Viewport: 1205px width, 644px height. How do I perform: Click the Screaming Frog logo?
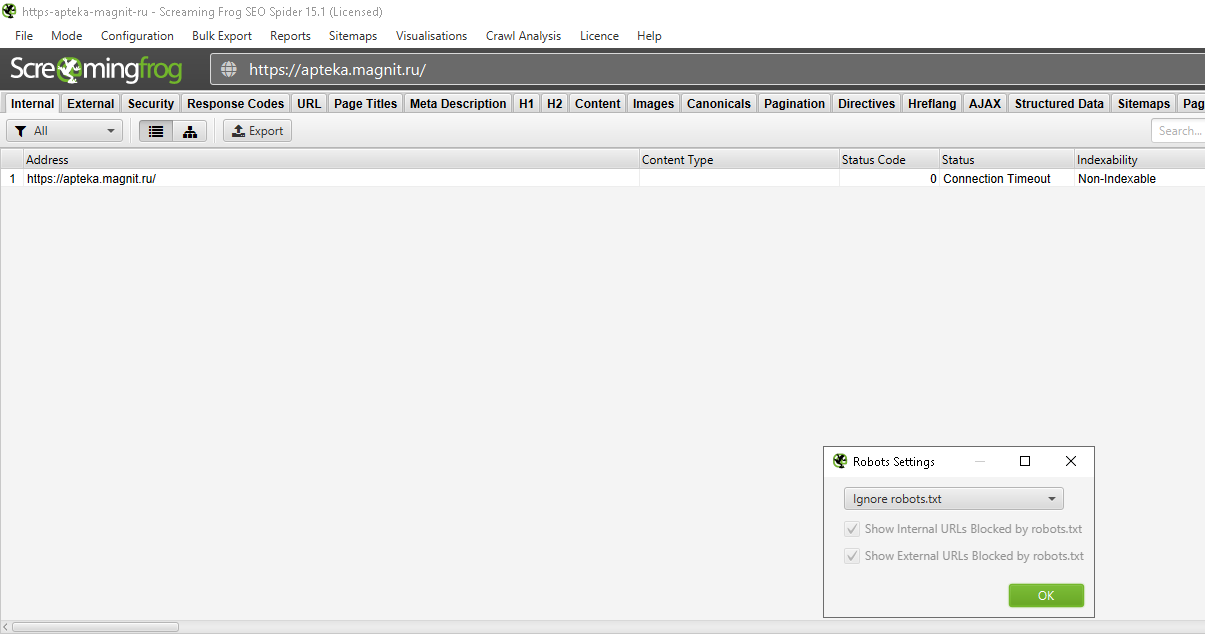tap(96, 69)
